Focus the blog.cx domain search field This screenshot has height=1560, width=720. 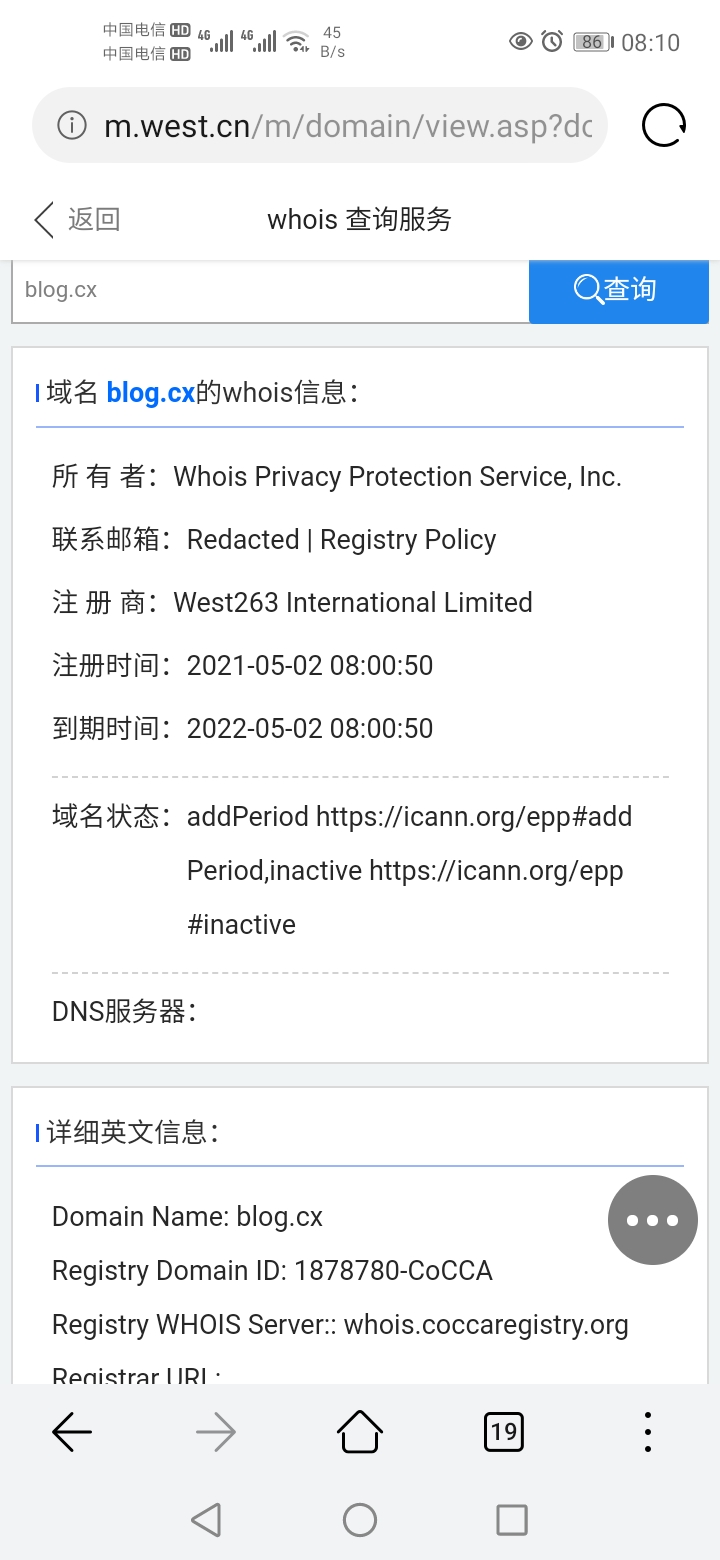click(x=270, y=290)
